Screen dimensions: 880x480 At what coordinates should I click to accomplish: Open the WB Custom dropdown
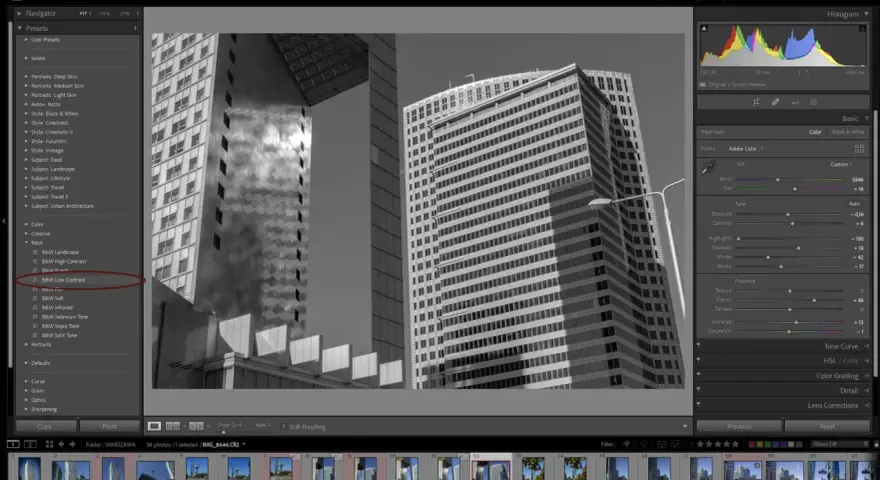(x=841, y=164)
